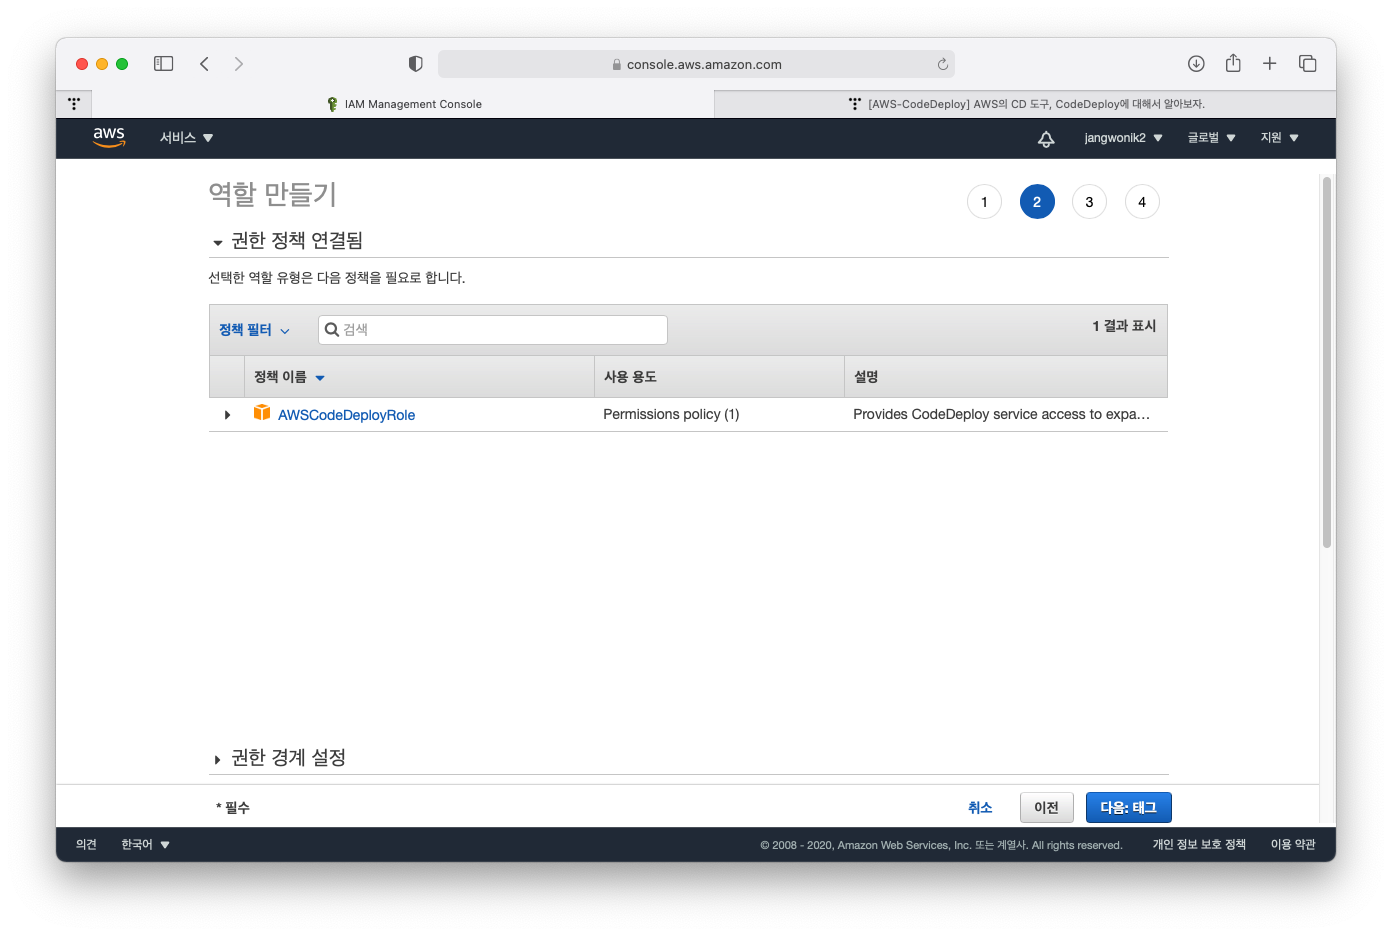
Task: Select step 2 circle in the wizard
Action: [x=1037, y=202]
